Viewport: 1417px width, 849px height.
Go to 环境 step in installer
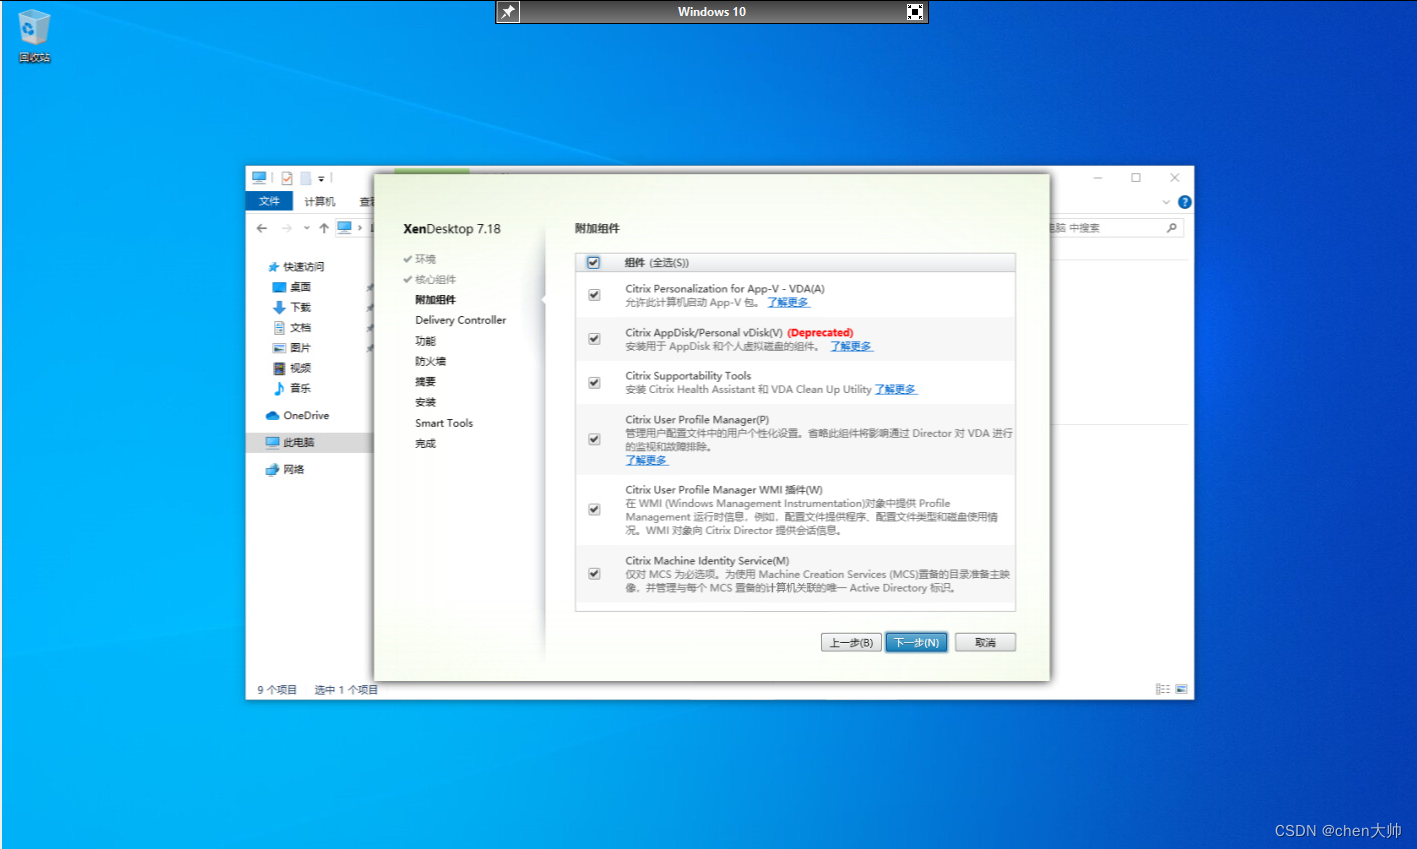(426, 259)
